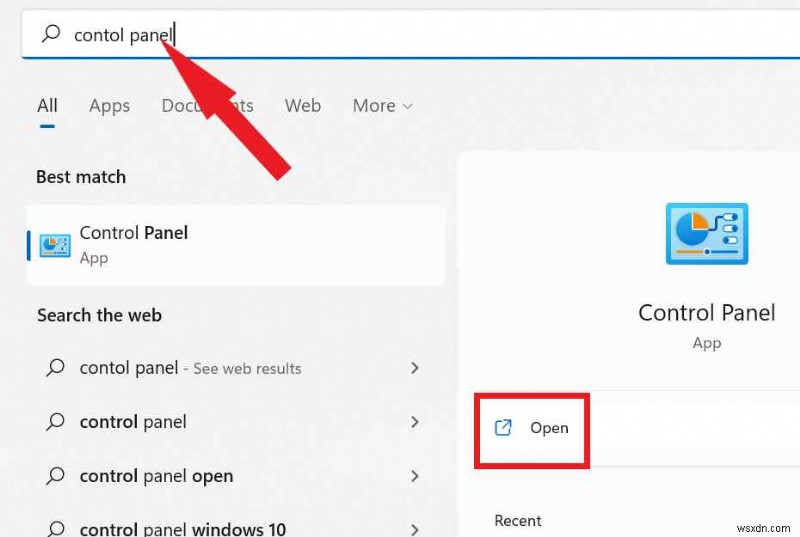Switch to the Apps tab
Image resolution: width=800 pixels, height=537 pixels.
[x=109, y=106]
